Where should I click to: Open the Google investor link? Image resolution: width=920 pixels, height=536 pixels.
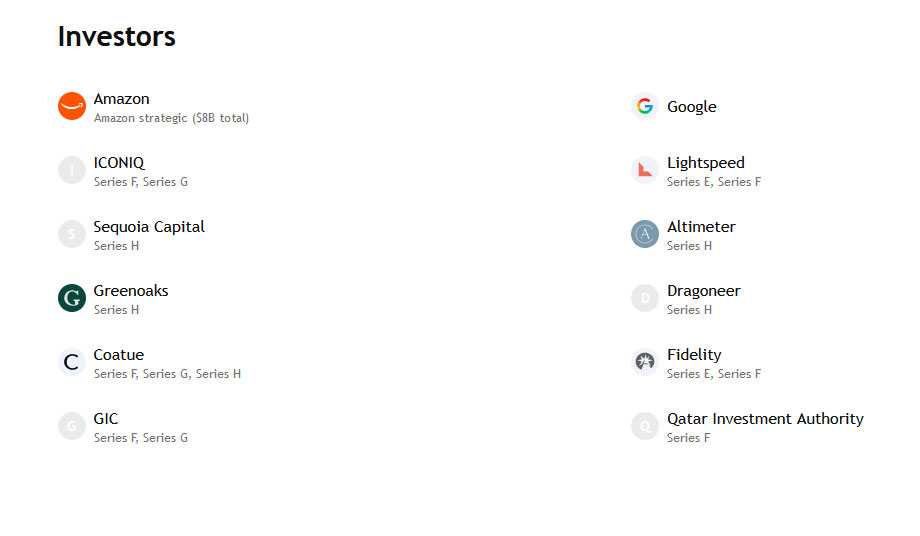pyautogui.click(x=692, y=107)
